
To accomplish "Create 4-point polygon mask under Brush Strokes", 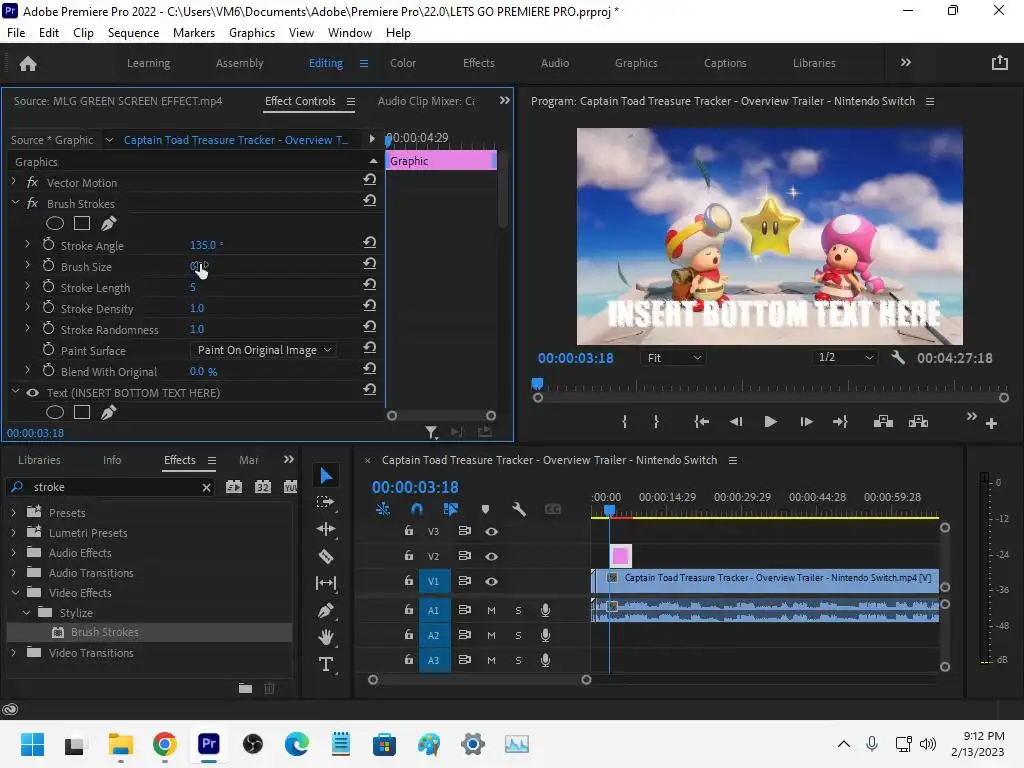I will [82, 223].
